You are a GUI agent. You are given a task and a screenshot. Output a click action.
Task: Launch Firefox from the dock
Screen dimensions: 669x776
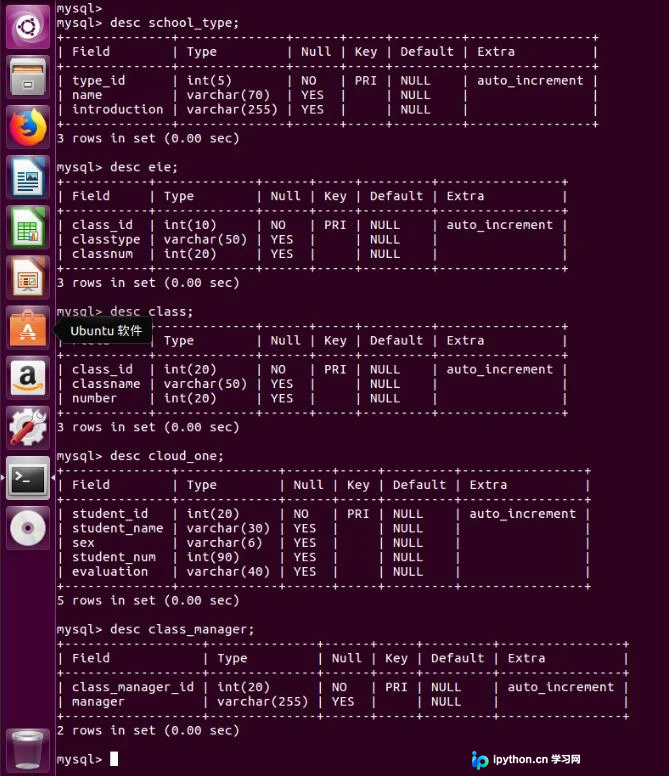[28, 127]
